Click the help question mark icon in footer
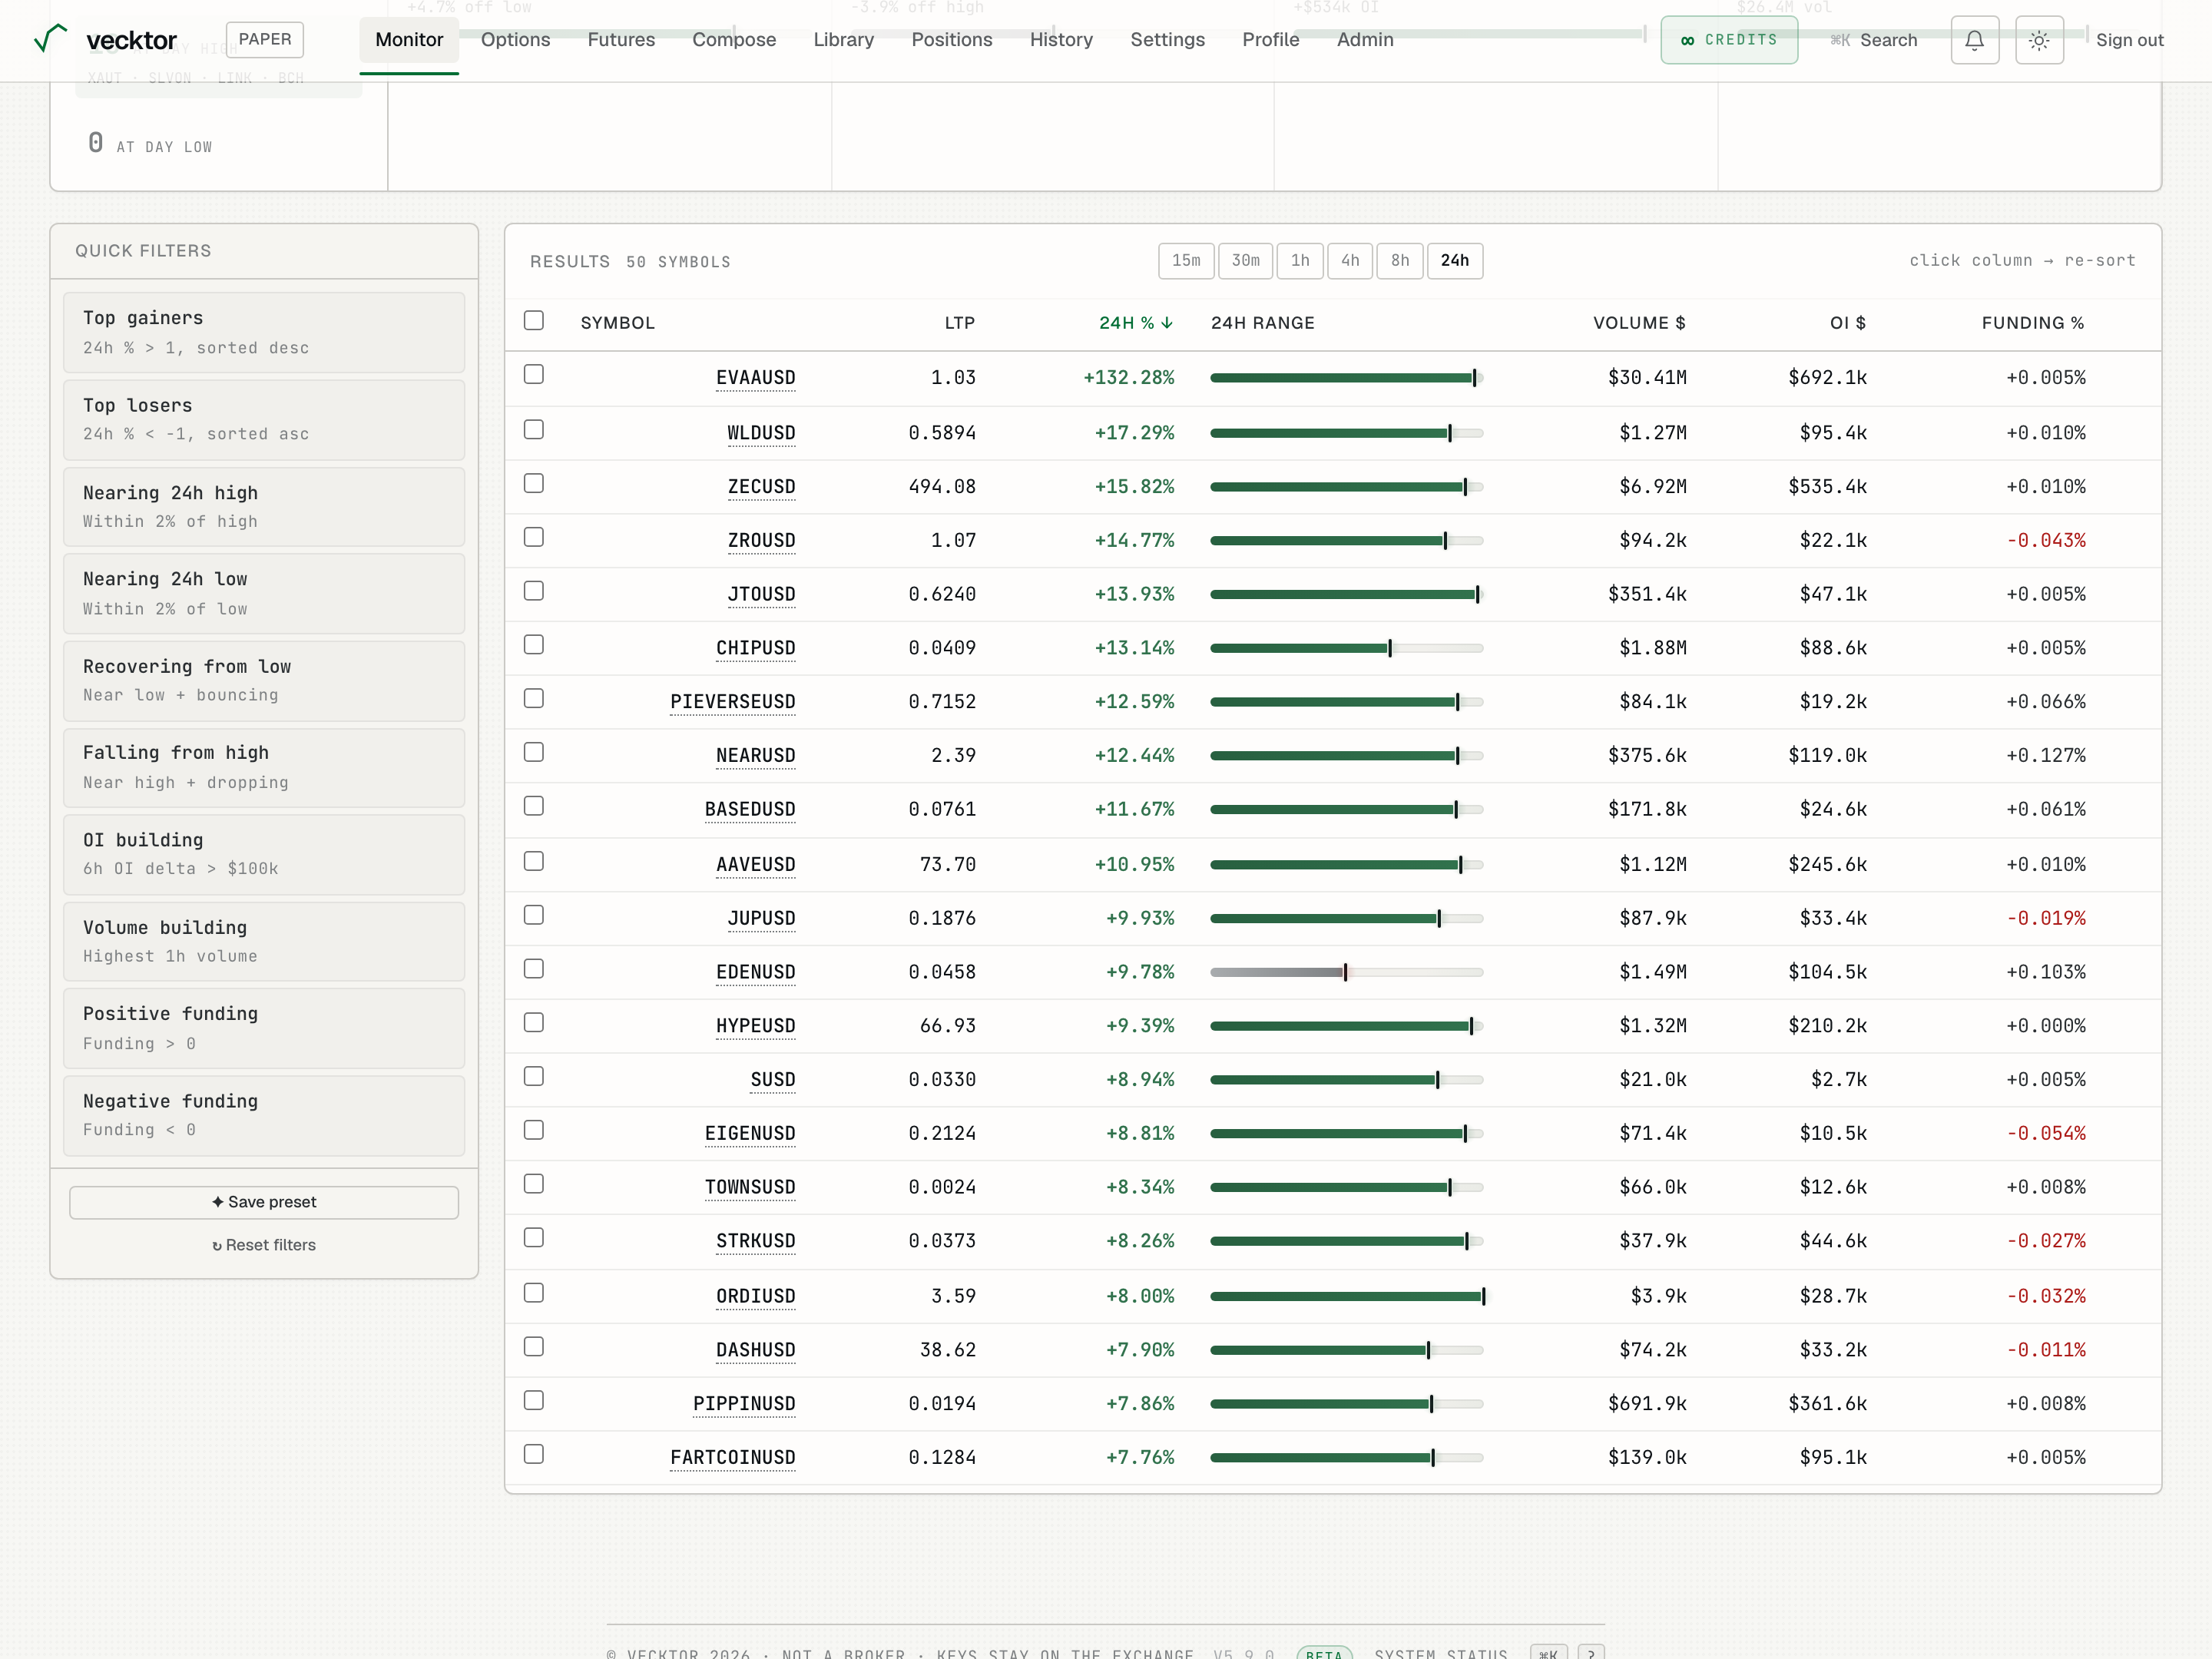Image resolution: width=2212 pixels, height=1659 pixels. [x=1591, y=1653]
